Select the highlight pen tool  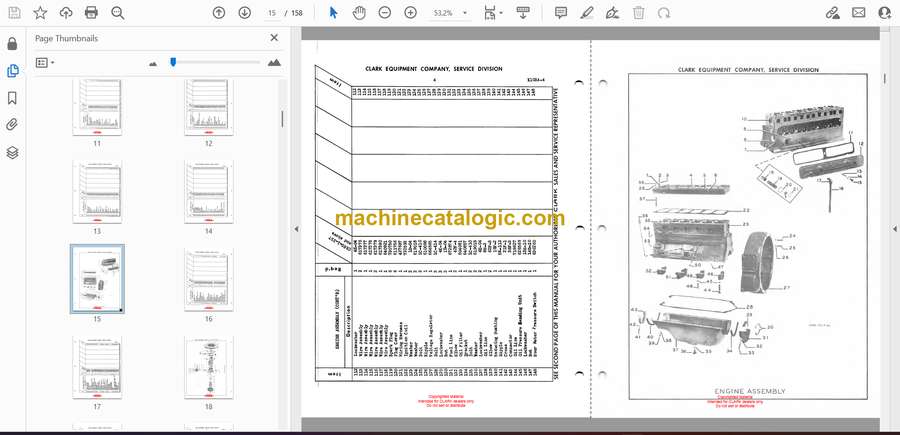[x=587, y=13]
